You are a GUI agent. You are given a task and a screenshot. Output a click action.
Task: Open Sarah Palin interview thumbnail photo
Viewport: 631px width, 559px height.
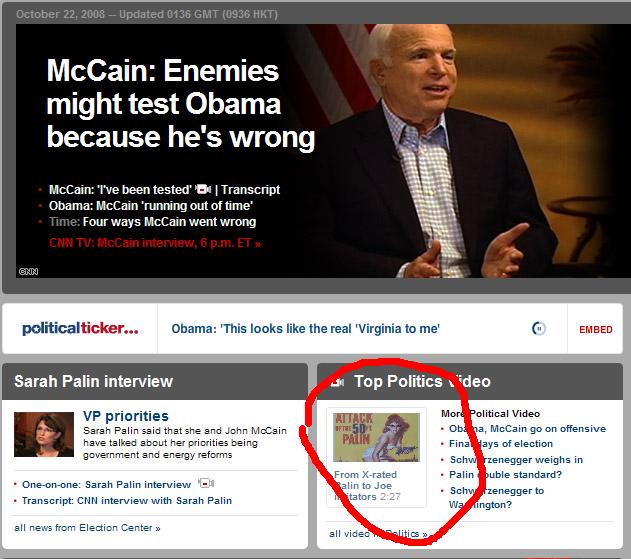[44, 434]
